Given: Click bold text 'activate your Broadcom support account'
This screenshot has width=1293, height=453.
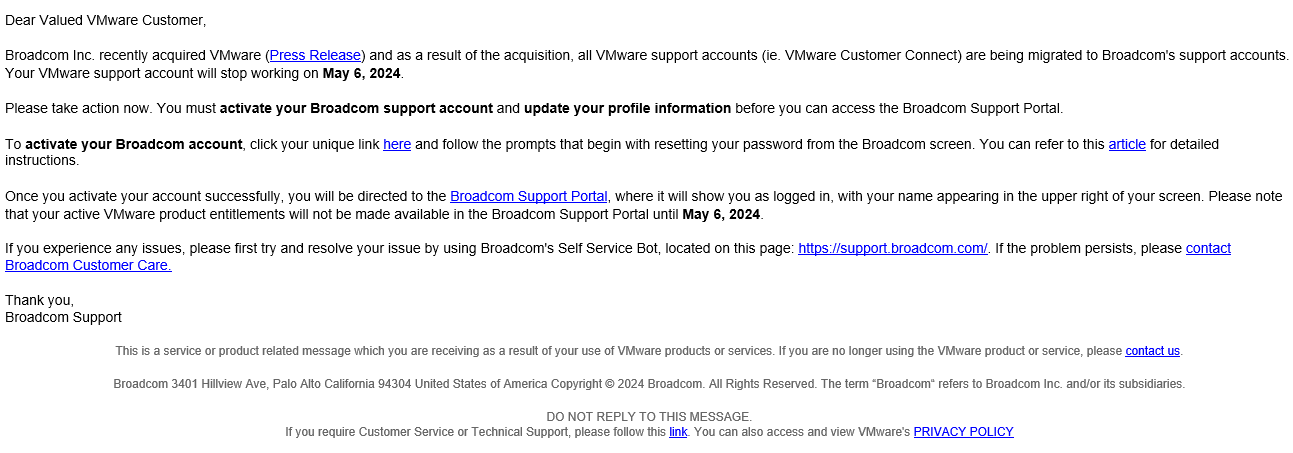Looking at the screenshot, I should tap(356, 108).
